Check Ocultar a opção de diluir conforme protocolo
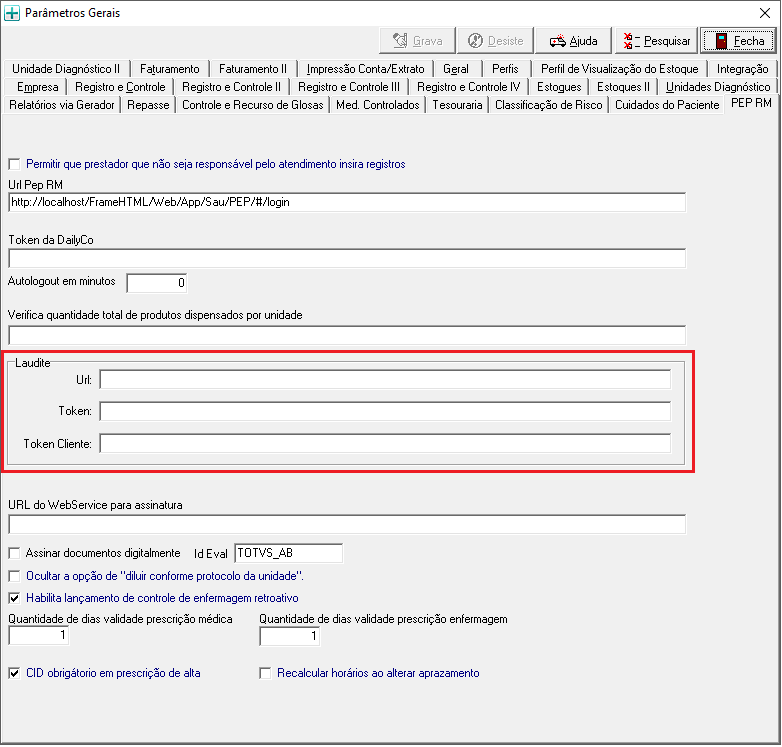782x747 pixels. (x=14, y=576)
